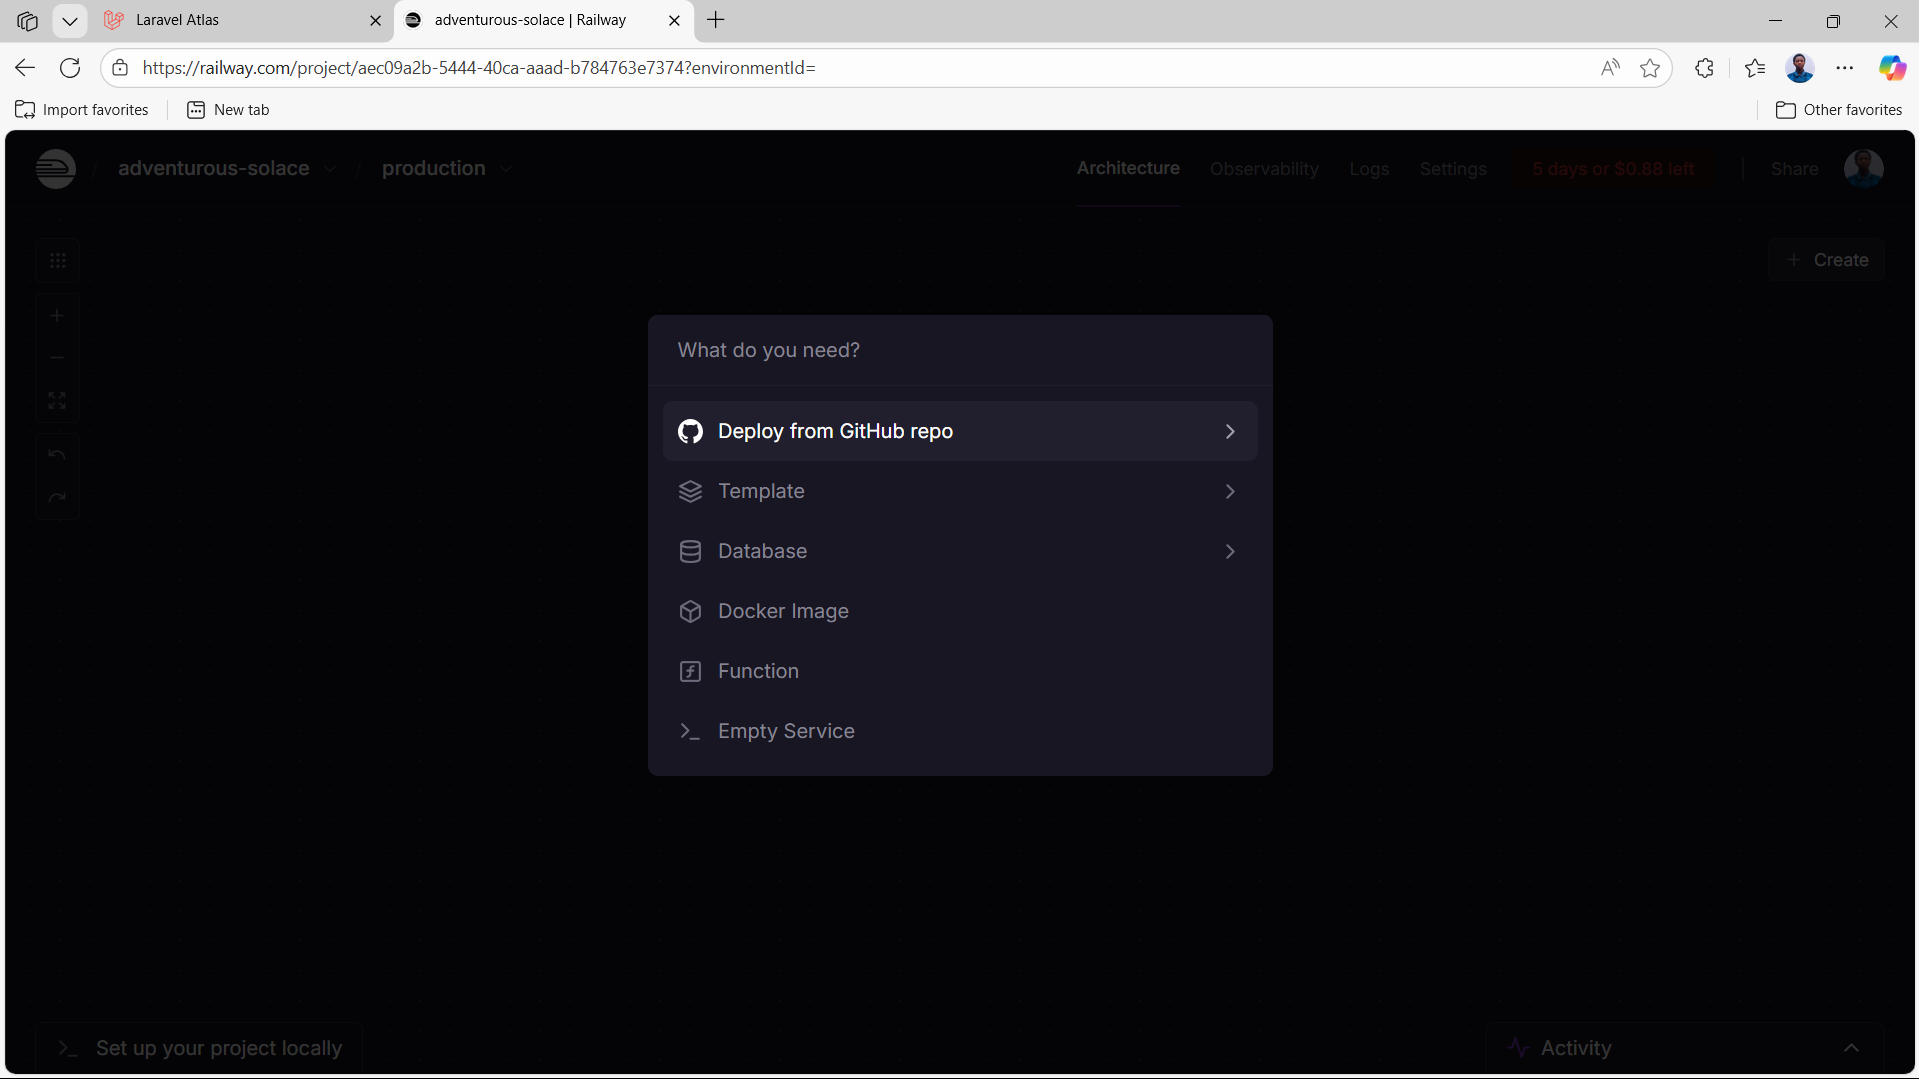
Task: Open the Copilot sidebar icon
Action: [1892, 68]
